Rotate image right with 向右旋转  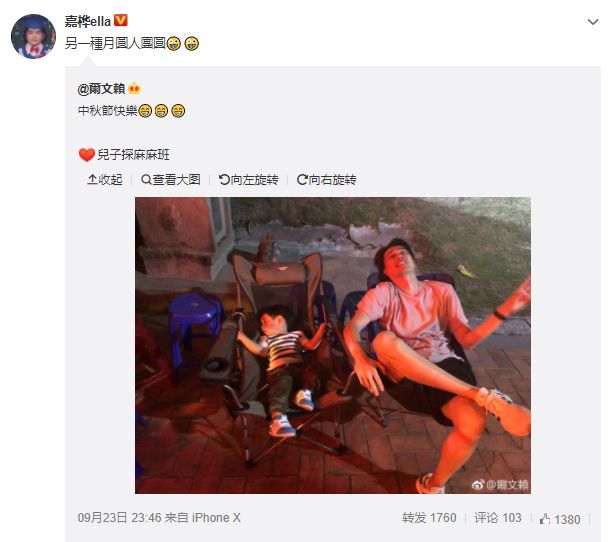pyautogui.click(x=326, y=180)
